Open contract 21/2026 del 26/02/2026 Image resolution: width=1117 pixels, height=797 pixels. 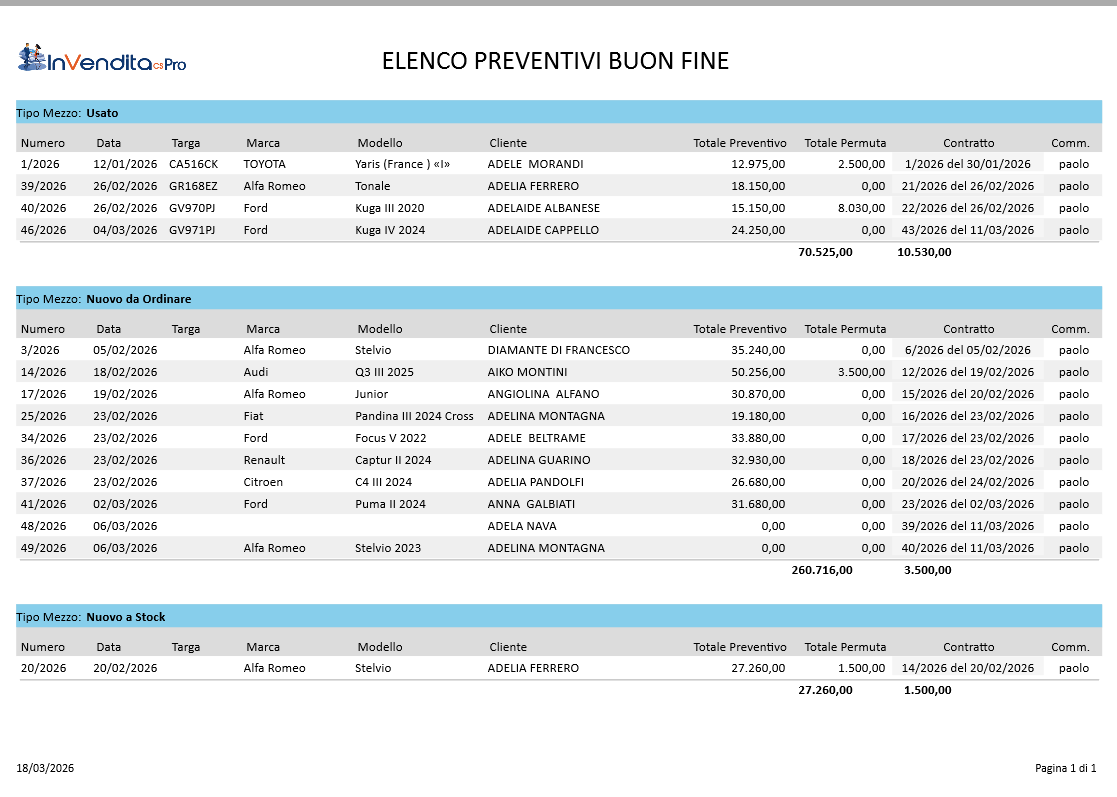coord(967,186)
